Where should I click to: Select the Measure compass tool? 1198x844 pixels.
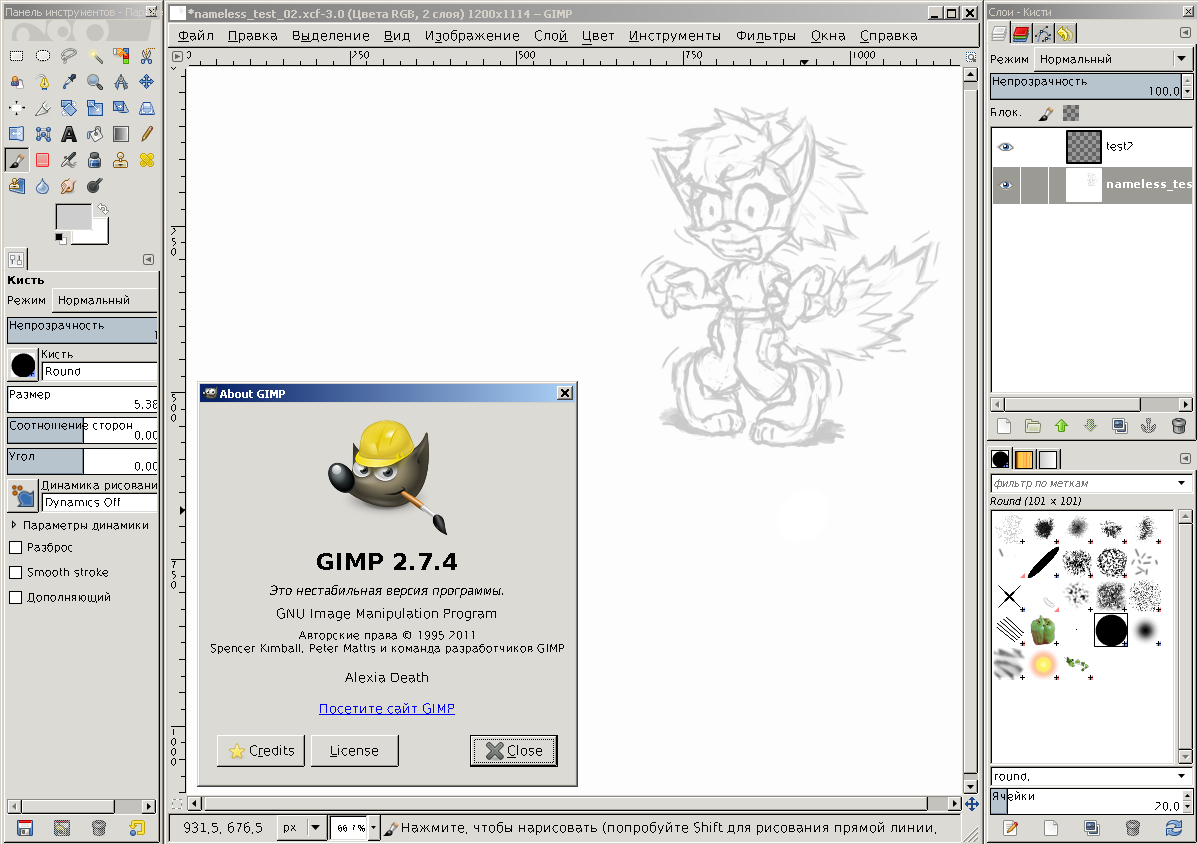pos(121,82)
